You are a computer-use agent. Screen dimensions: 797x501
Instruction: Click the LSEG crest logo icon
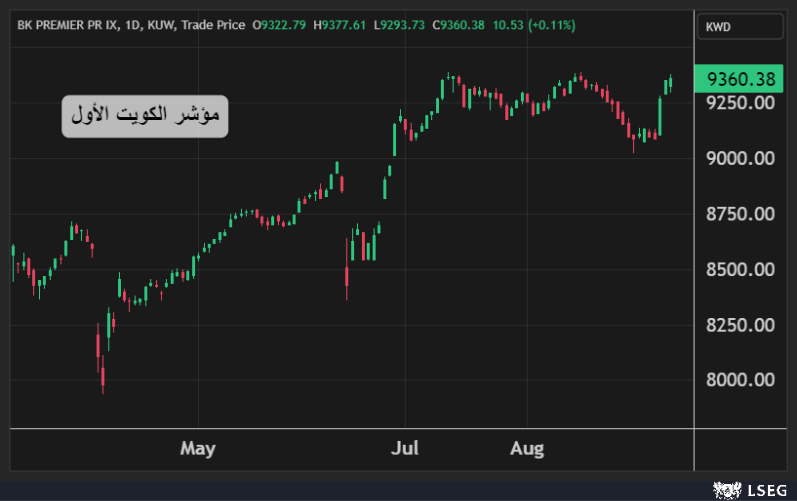(x=722, y=490)
